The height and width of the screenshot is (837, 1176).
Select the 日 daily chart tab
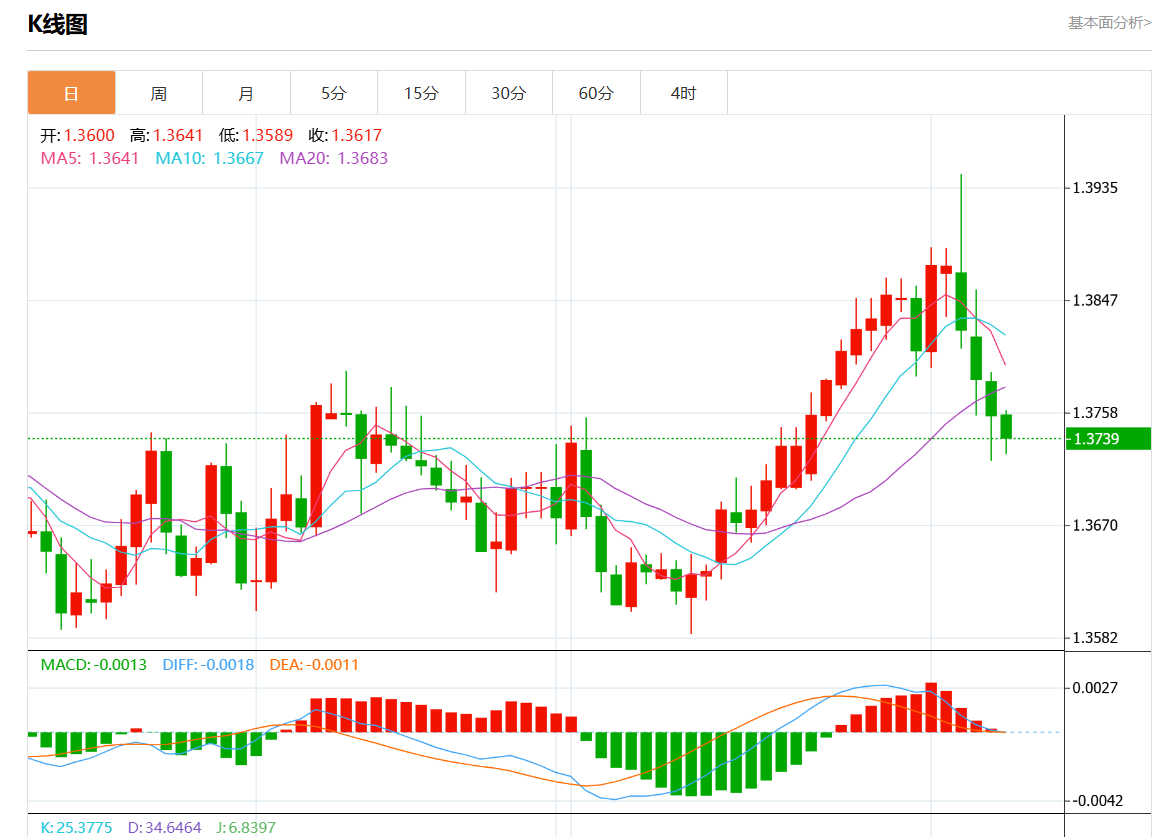pyautogui.click(x=71, y=93)
